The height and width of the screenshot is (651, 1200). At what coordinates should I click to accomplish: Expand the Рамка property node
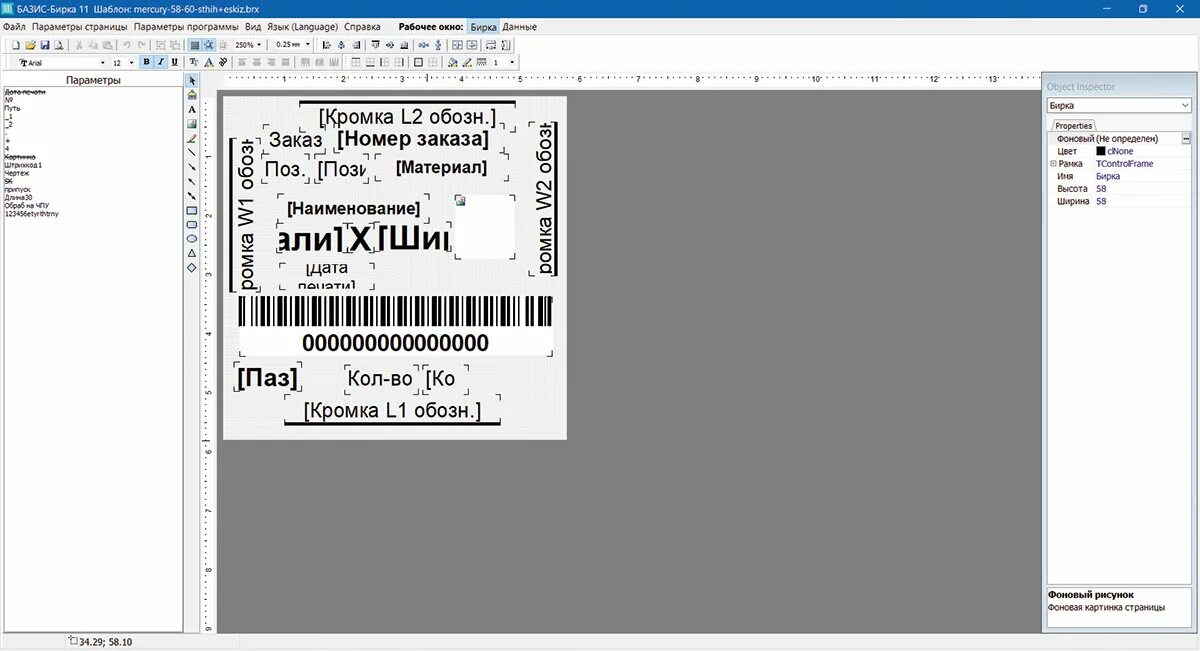1053,163
